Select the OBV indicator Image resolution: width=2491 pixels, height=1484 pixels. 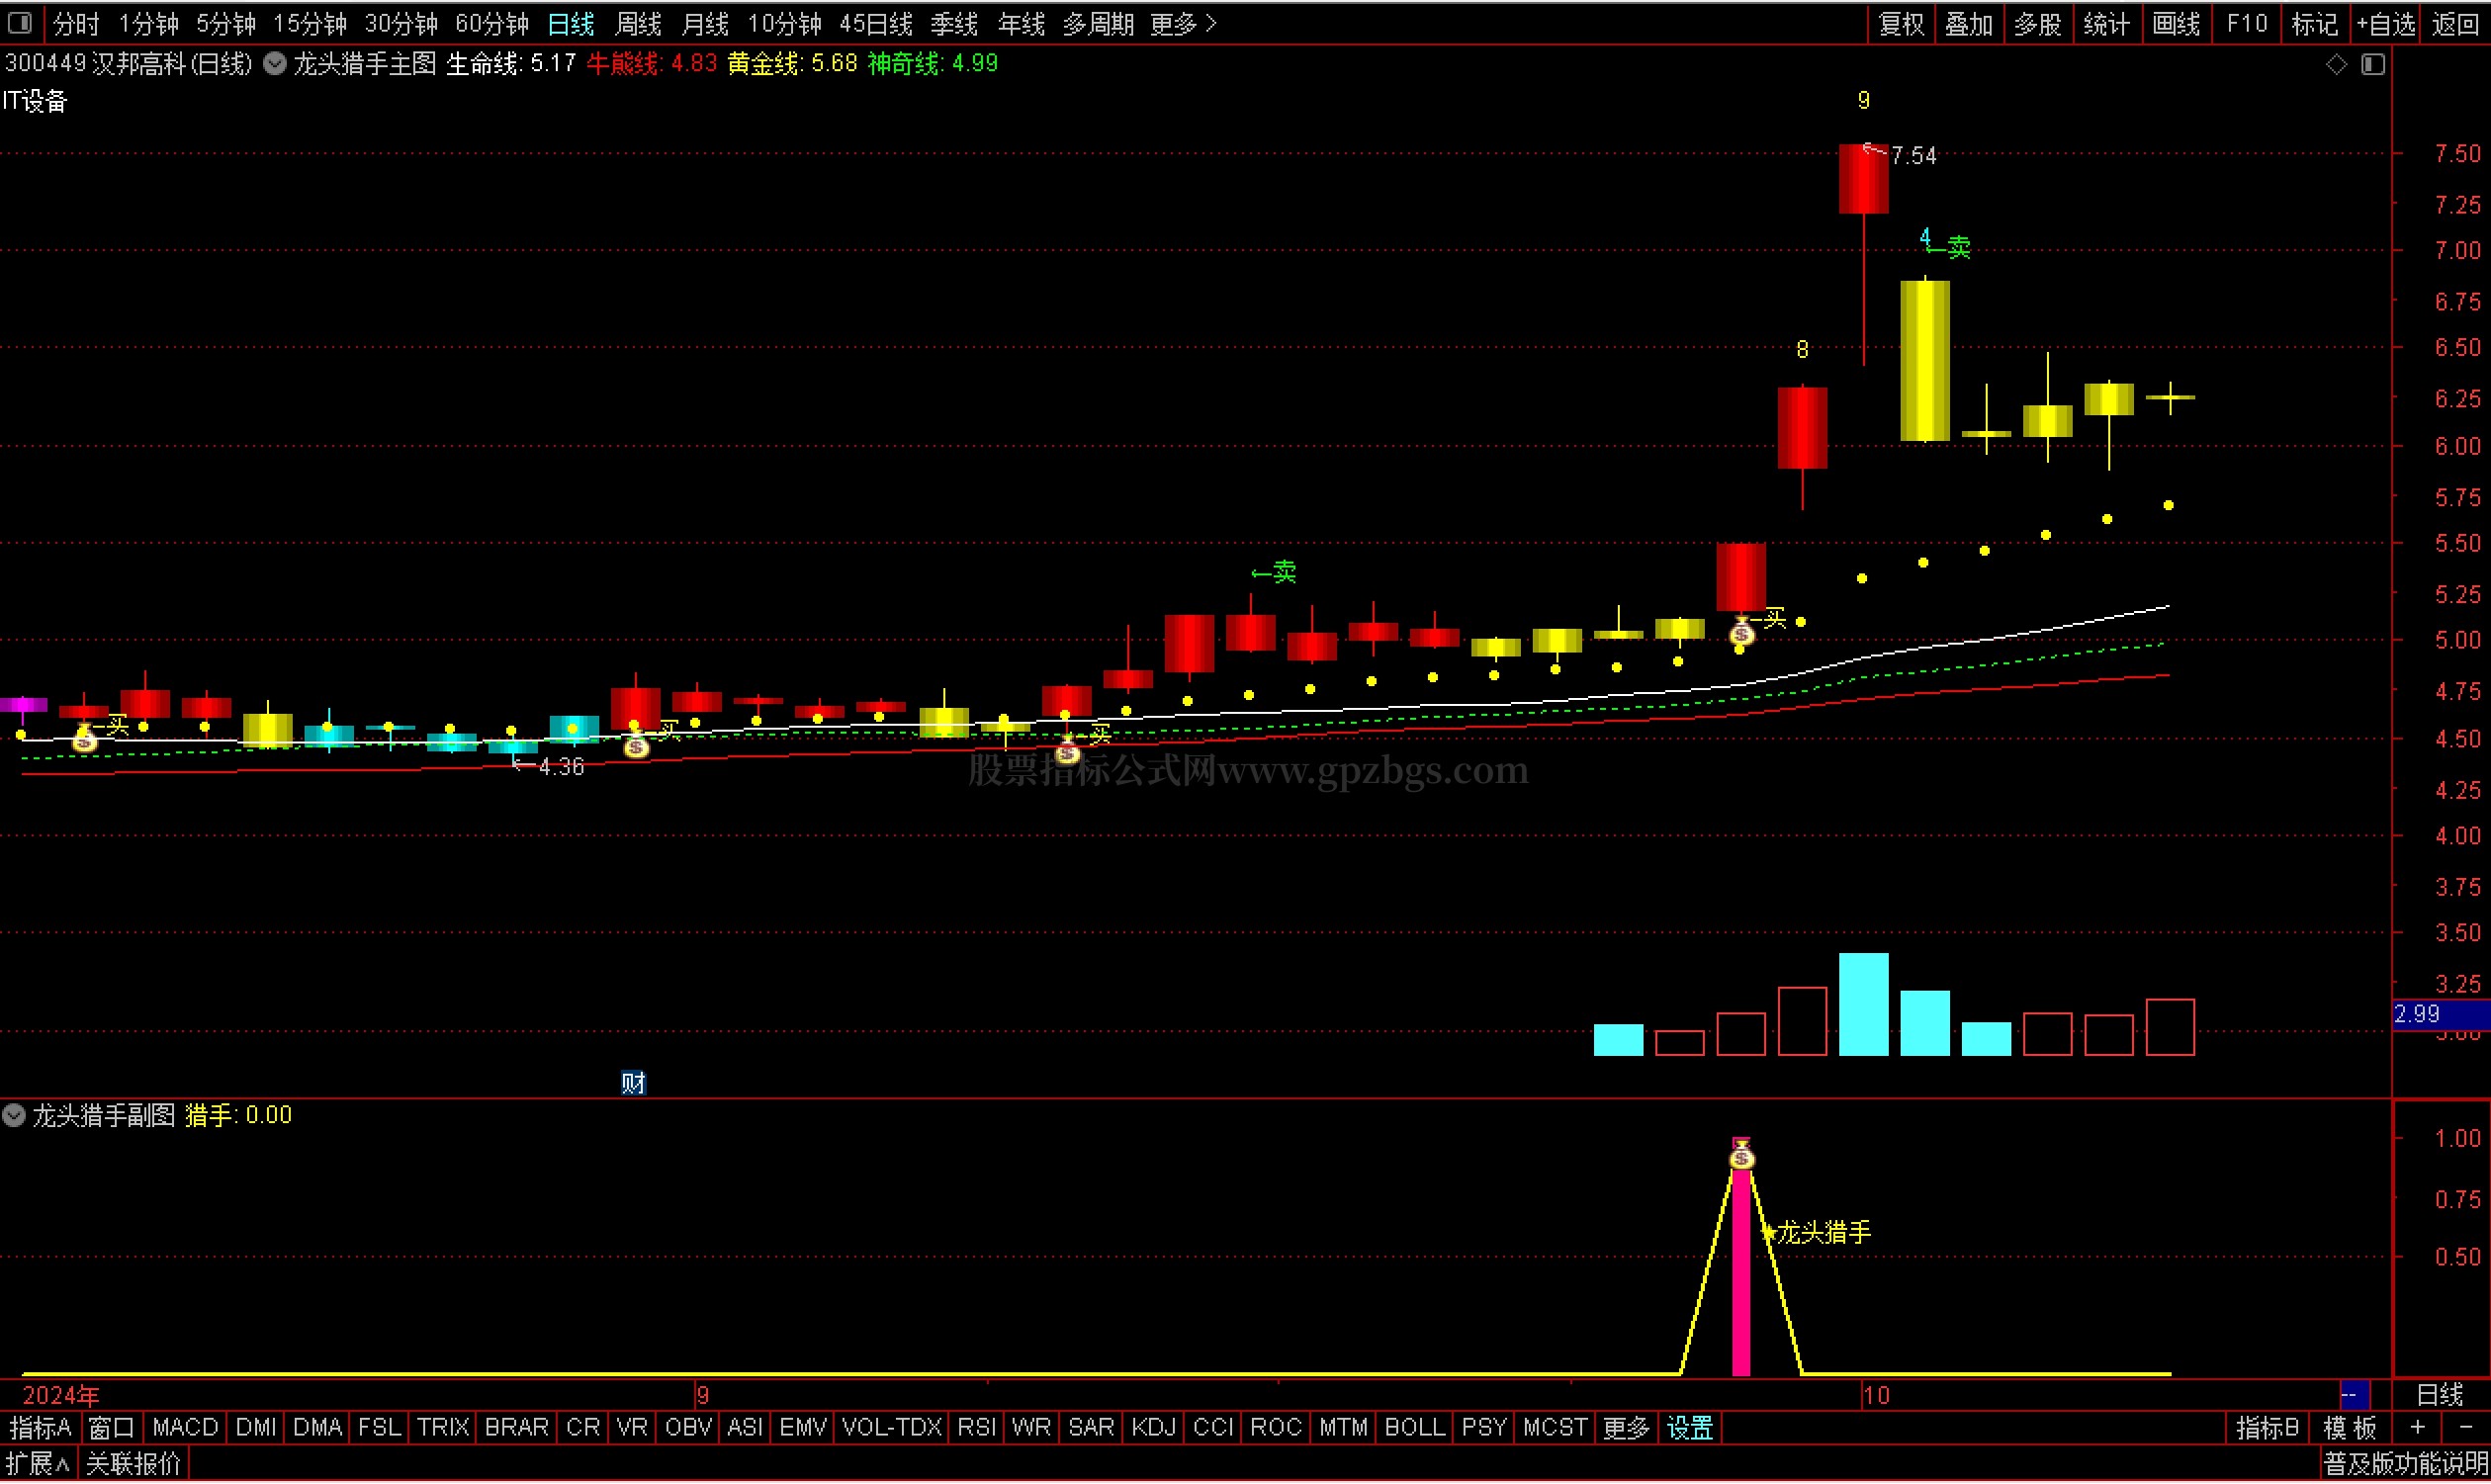(x=688, y=1428)
